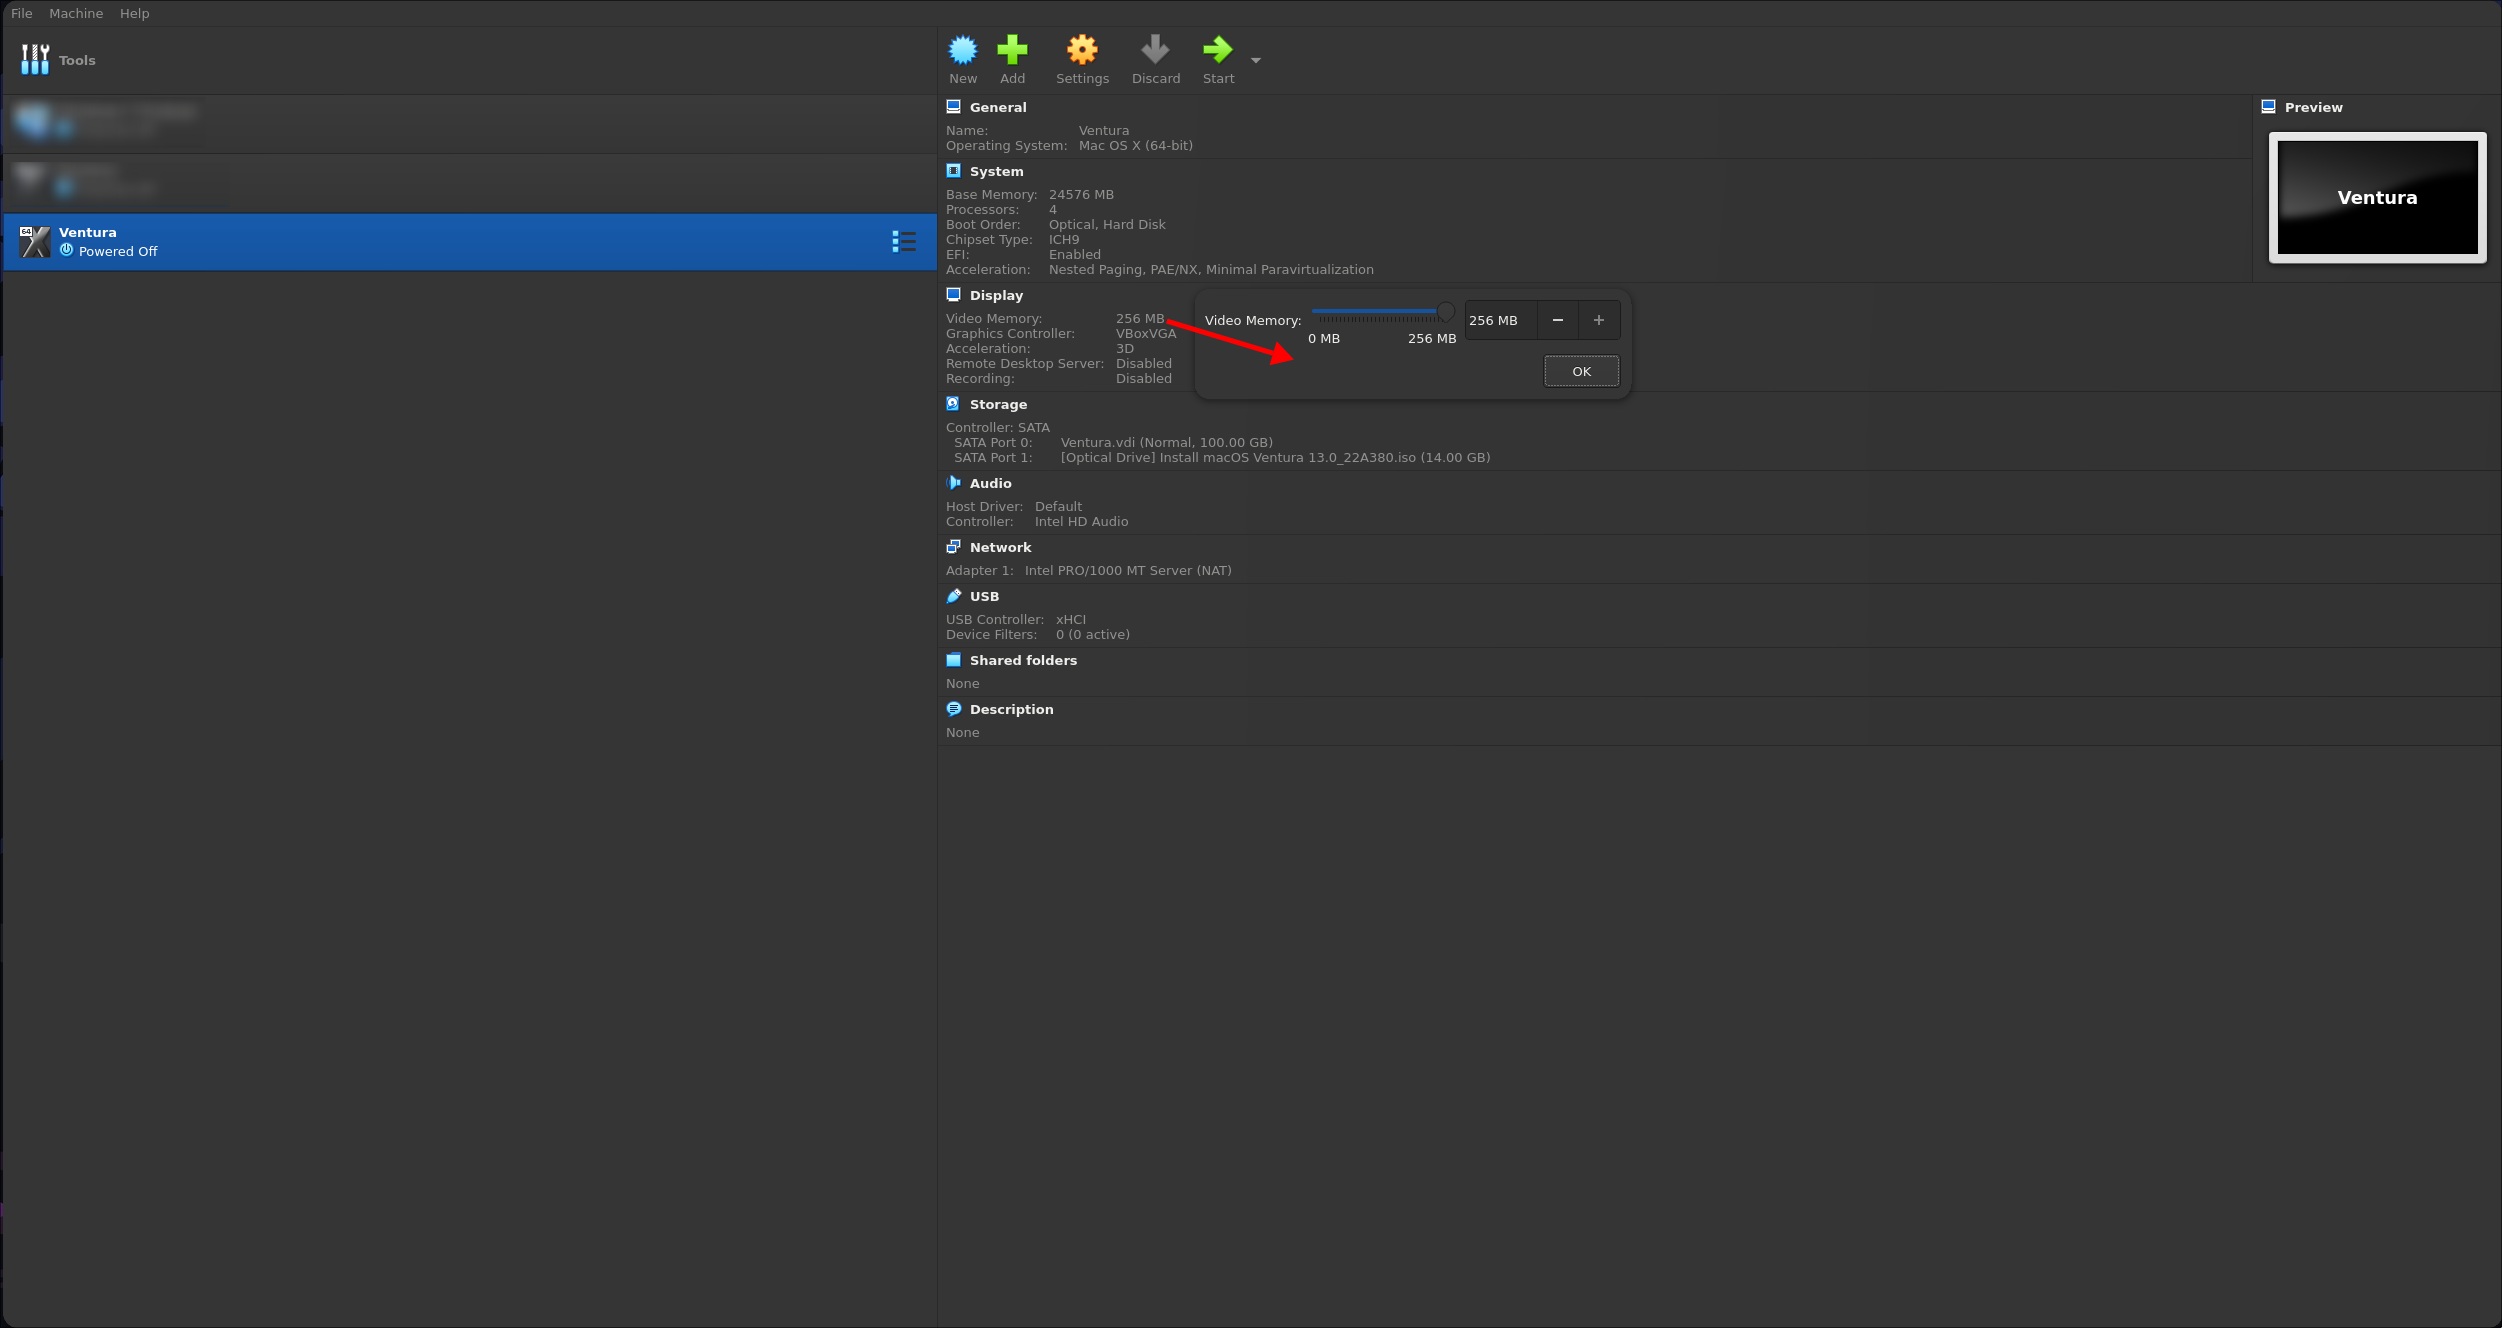Click the green Add machine icon

click(x=1012, y=50)
